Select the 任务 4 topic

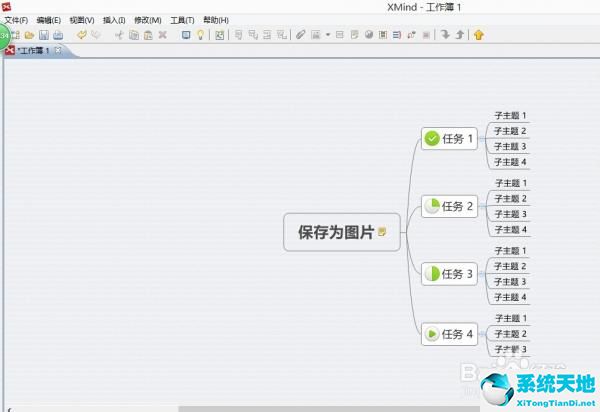click(x=449, y=334)
